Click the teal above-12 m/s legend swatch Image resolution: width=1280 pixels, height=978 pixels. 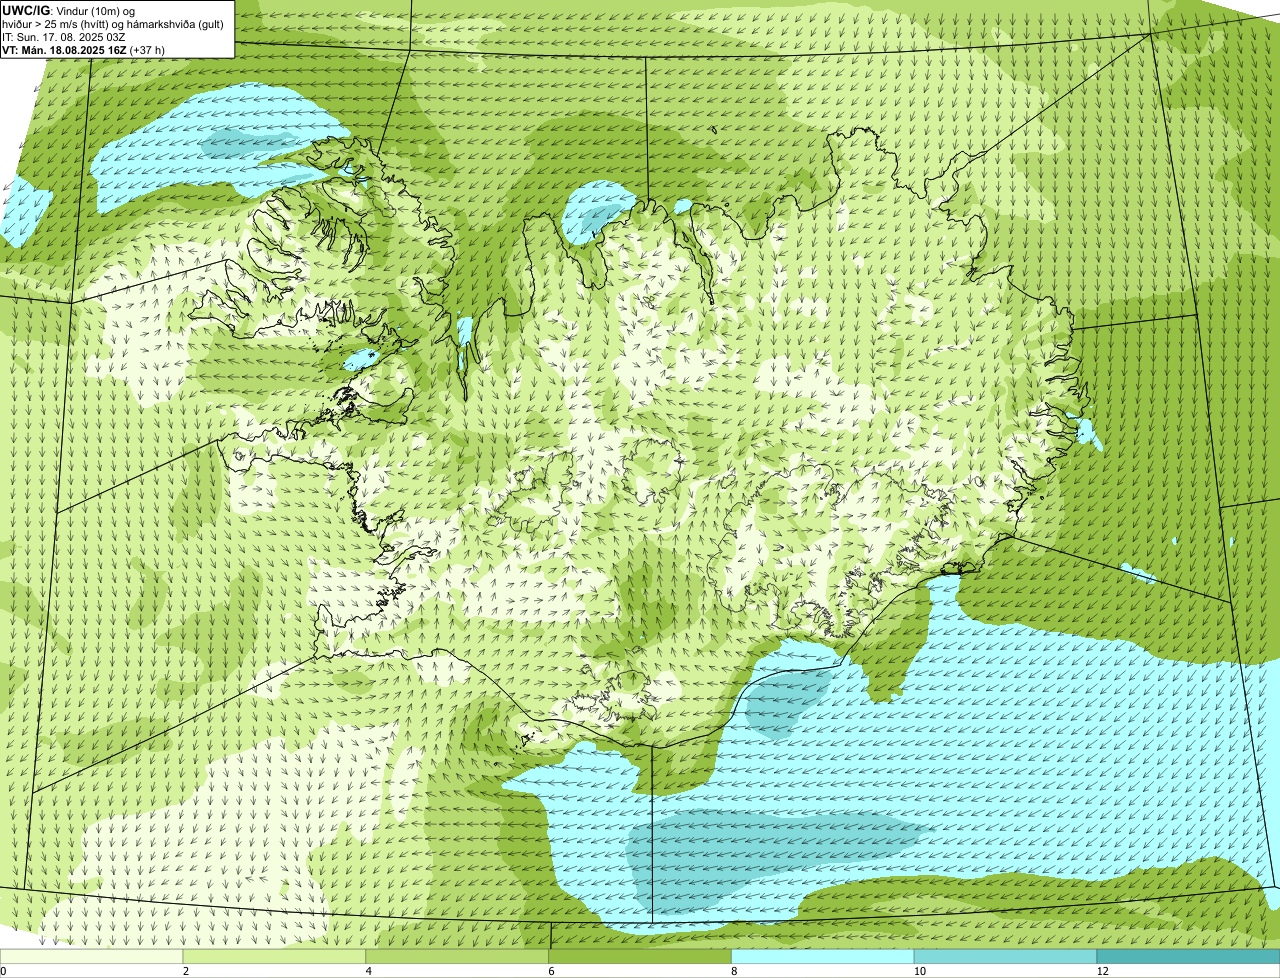[x=1189, y=957]
